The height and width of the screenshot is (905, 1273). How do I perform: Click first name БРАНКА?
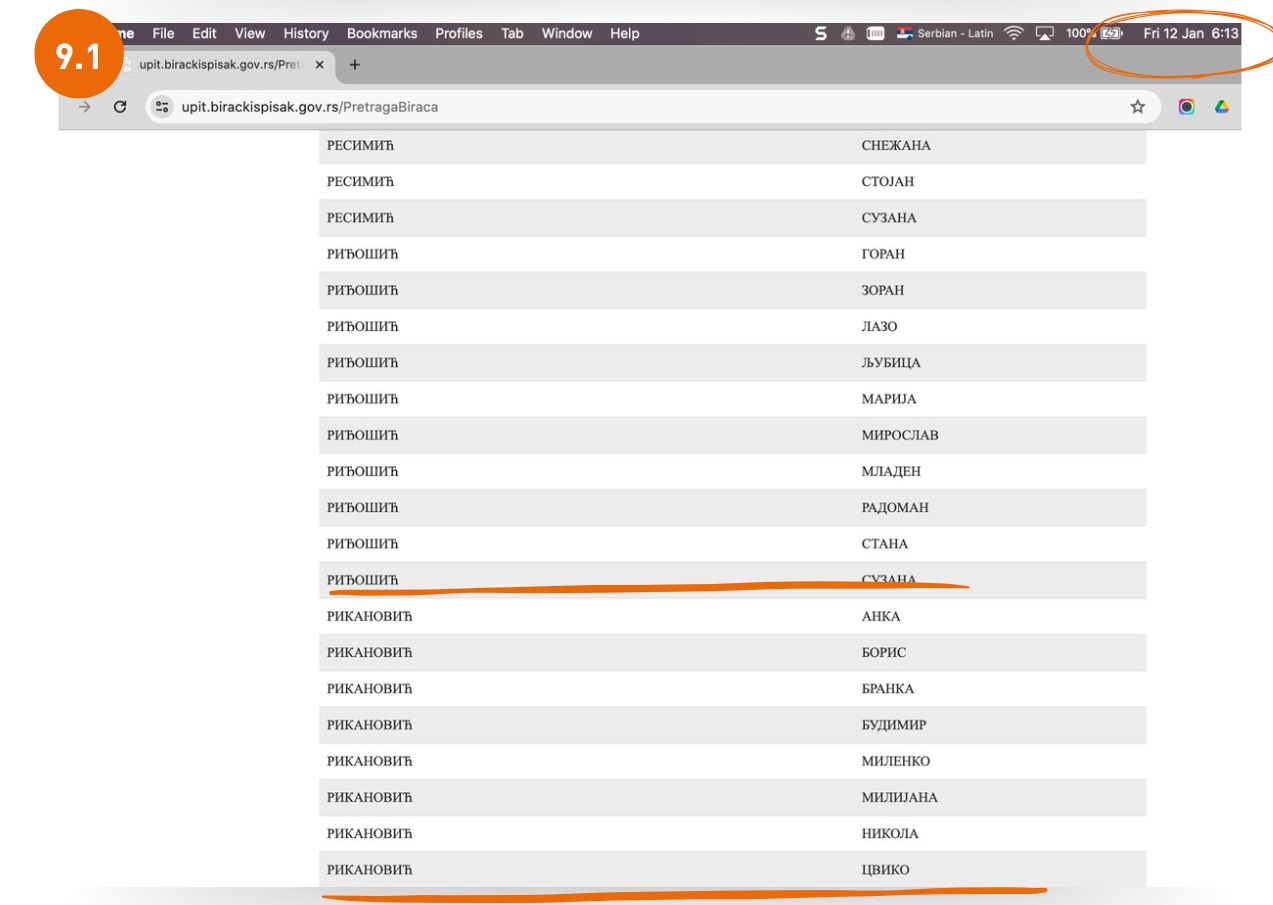[x=888, y=689]
